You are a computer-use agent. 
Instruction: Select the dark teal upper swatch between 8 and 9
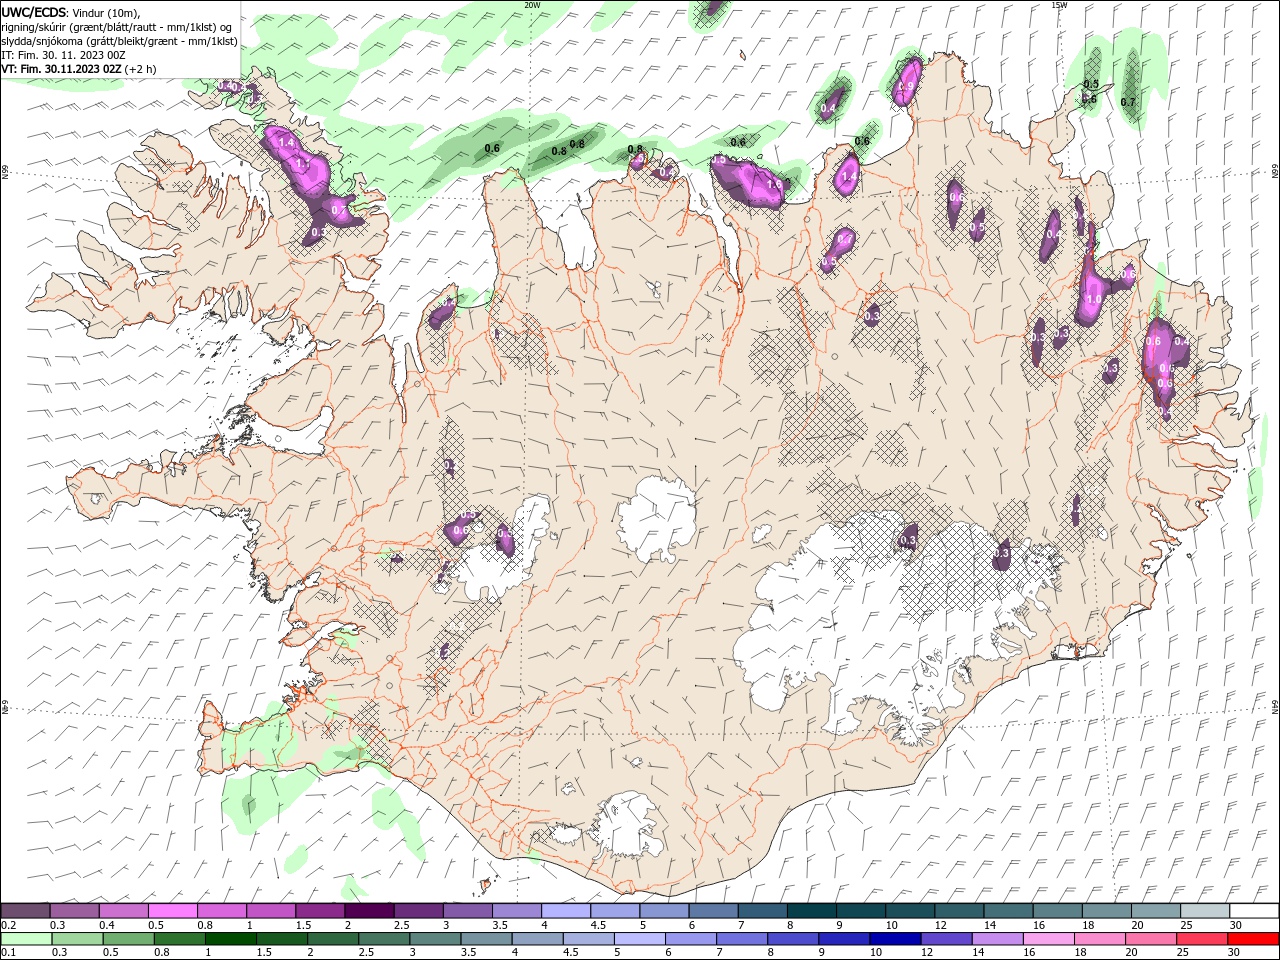811,911
